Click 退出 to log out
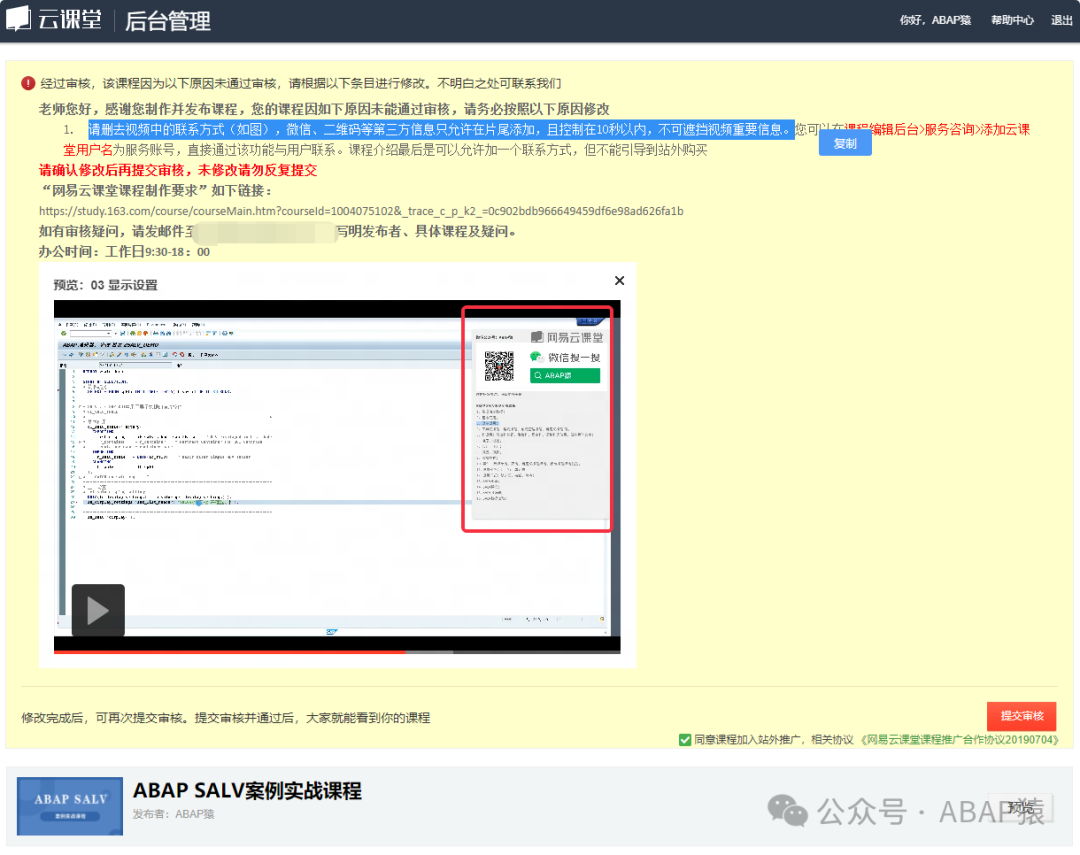 pos(1061,20)
